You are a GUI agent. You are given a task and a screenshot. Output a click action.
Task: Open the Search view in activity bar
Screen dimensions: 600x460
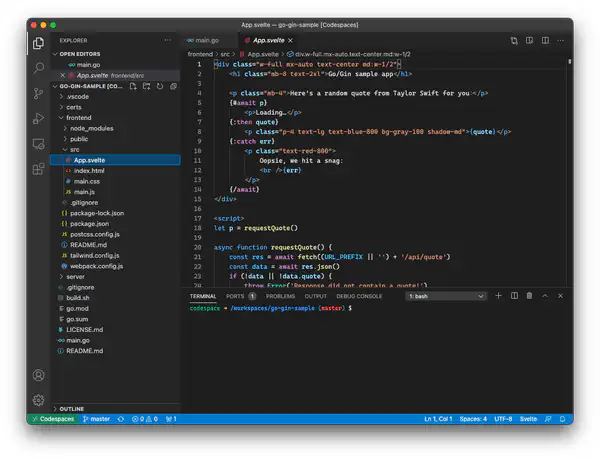coord(38,68)
